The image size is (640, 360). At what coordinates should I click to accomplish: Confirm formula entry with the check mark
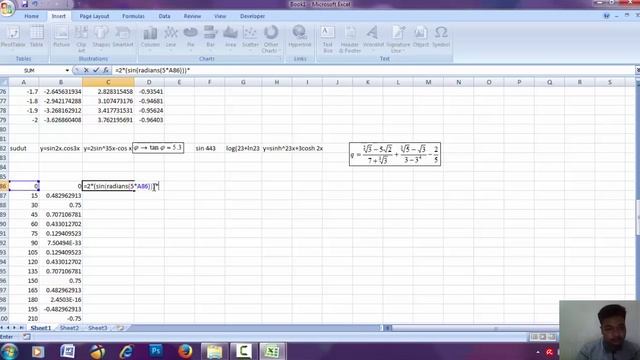pos(96,70)
